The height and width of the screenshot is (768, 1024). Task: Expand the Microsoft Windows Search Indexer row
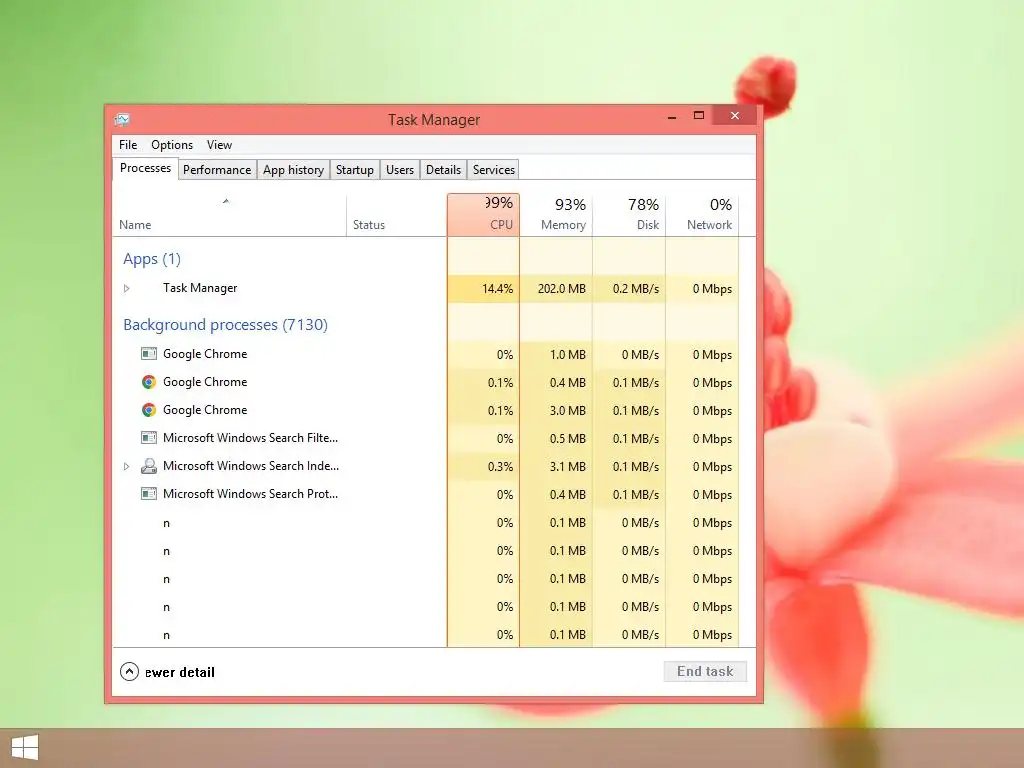pos(127,466)
